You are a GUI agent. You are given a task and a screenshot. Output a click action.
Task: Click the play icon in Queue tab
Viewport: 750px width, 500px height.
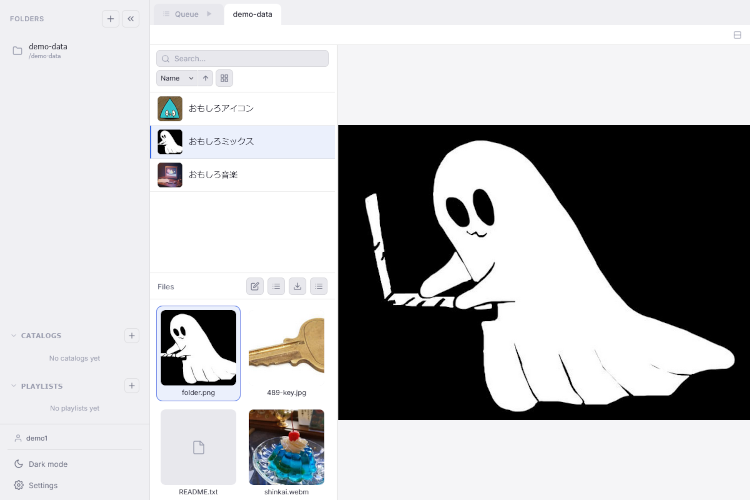[x=209, y=14]
